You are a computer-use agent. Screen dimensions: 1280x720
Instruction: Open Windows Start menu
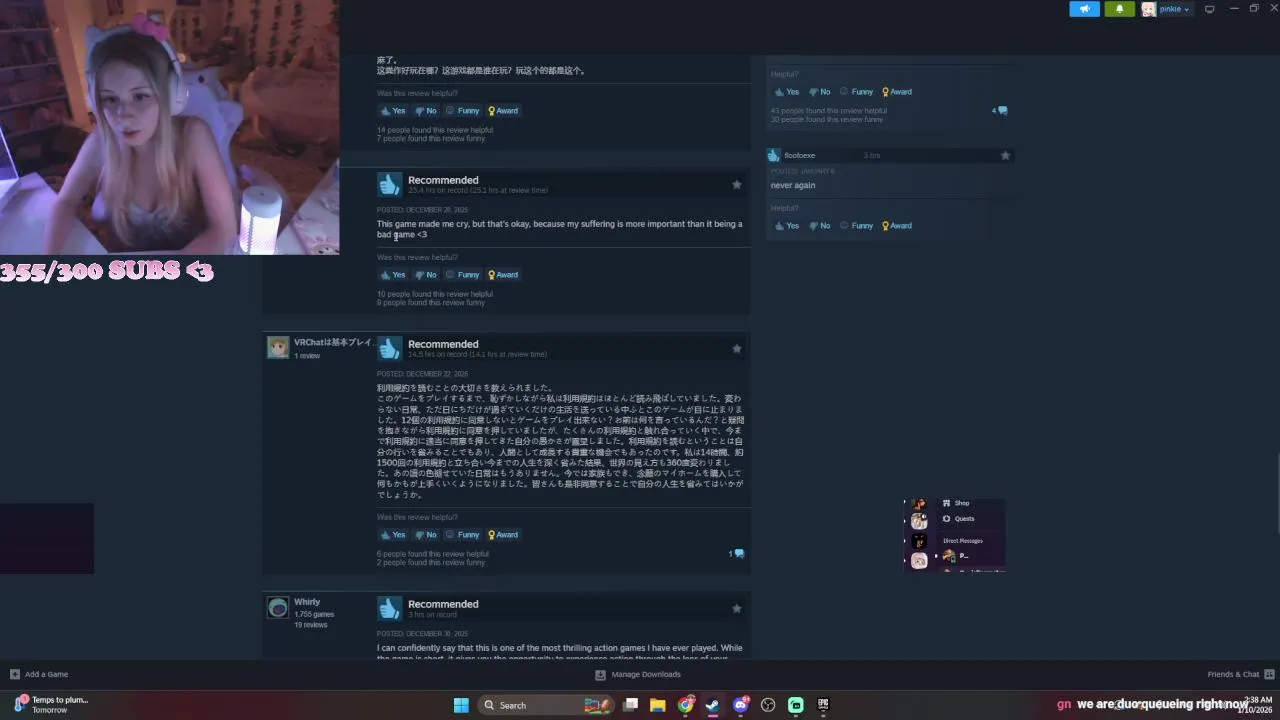pos(461,705)
